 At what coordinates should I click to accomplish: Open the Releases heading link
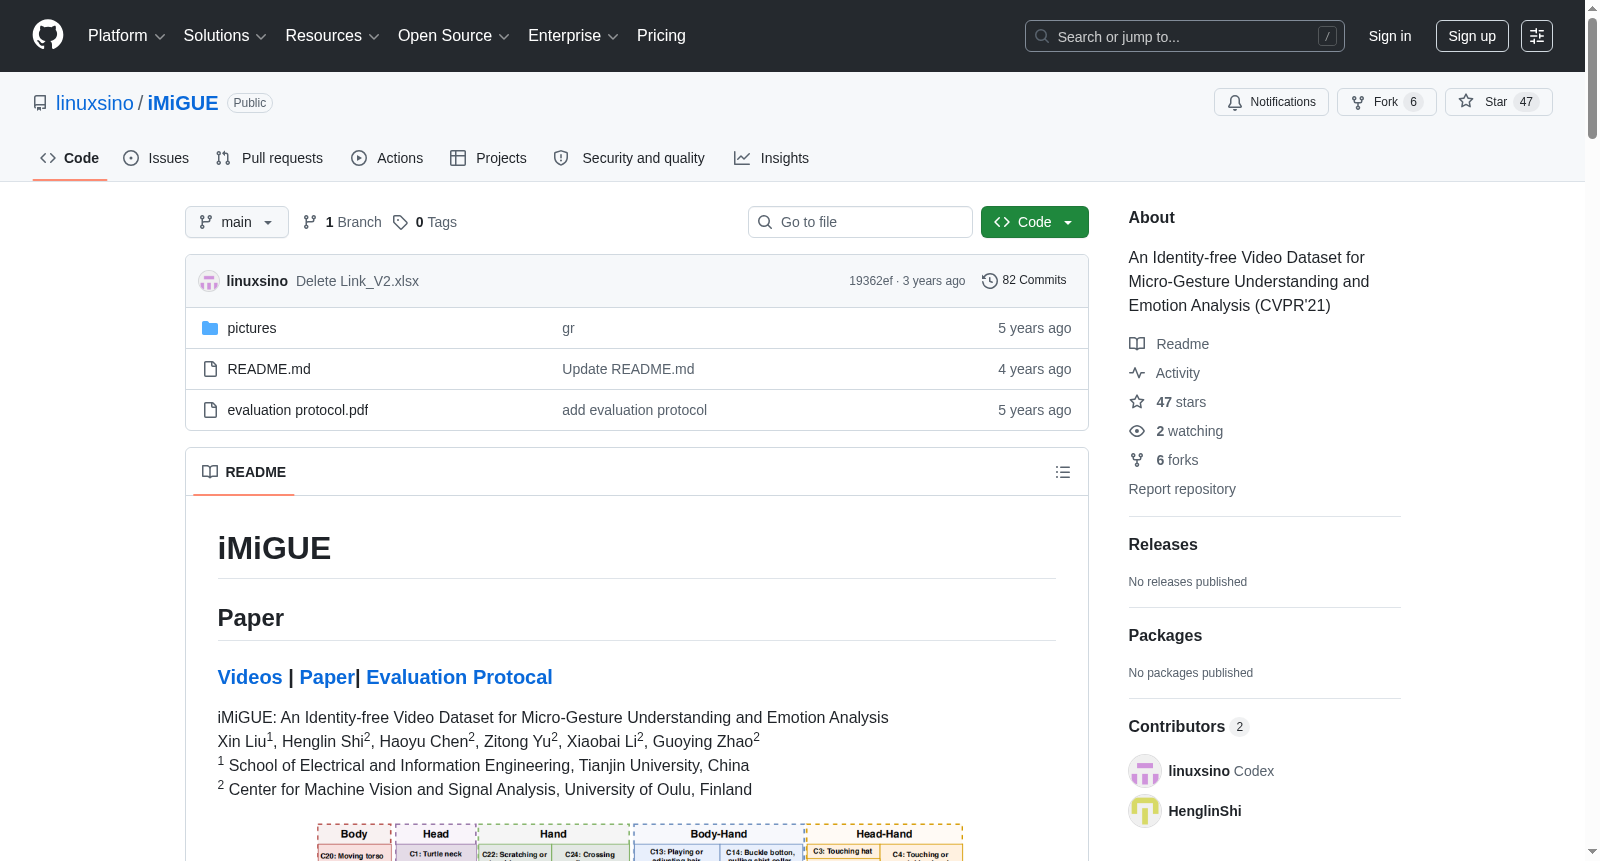click(1163, 544)
